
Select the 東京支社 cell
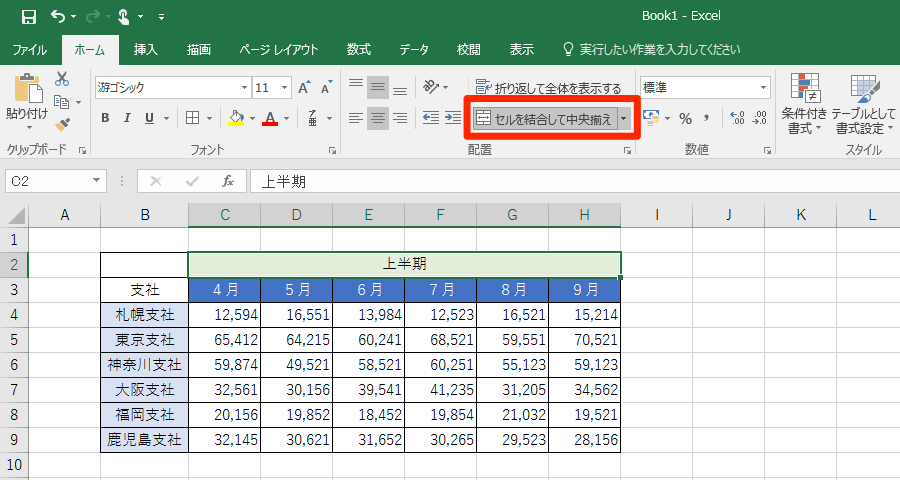[x=145, y=340]
